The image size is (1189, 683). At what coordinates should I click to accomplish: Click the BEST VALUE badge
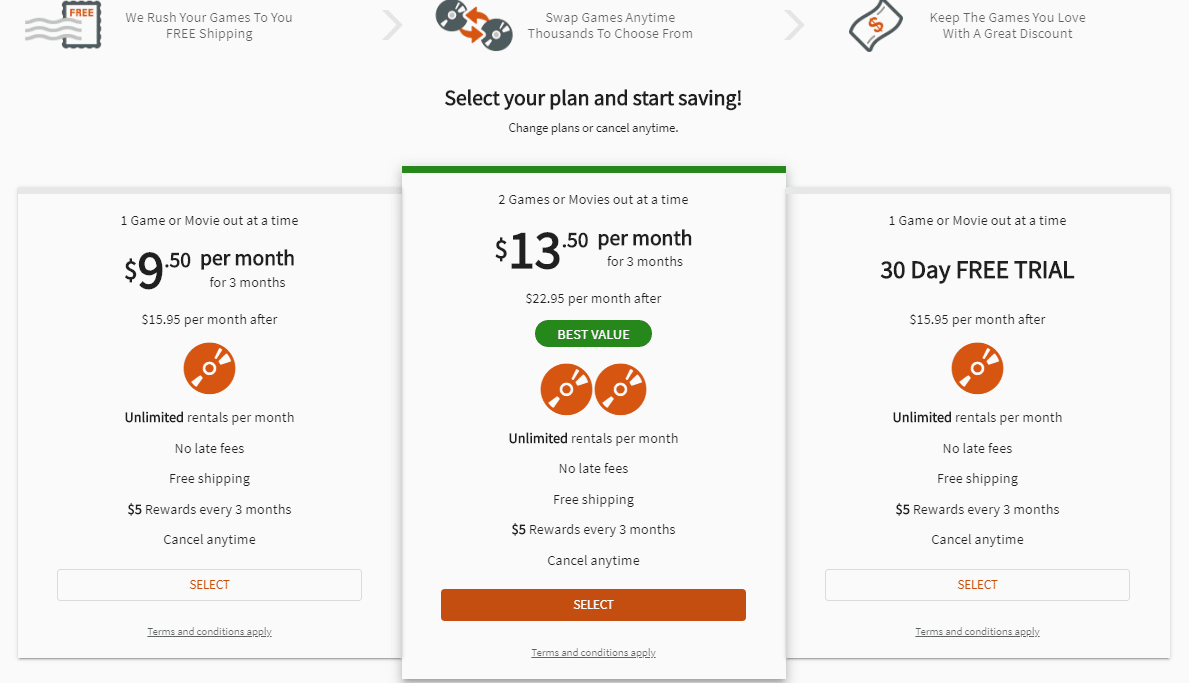pos(593,333)
